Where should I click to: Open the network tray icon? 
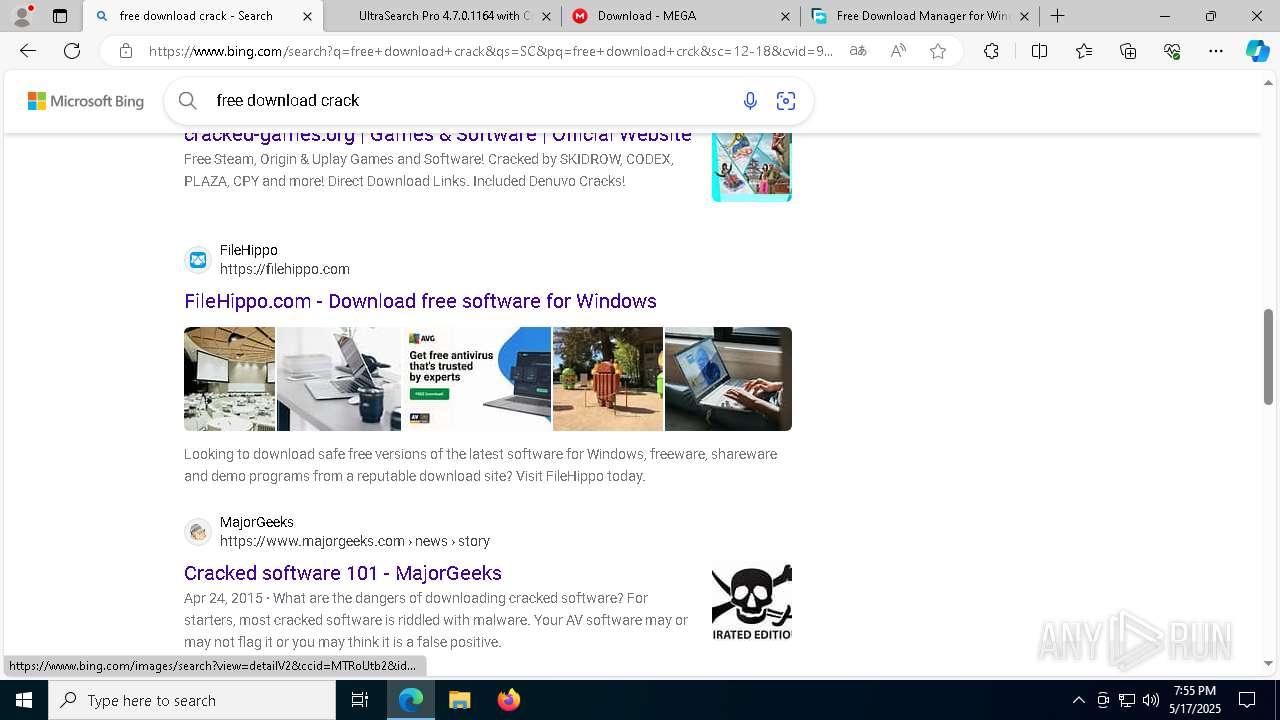(1127, 700)
